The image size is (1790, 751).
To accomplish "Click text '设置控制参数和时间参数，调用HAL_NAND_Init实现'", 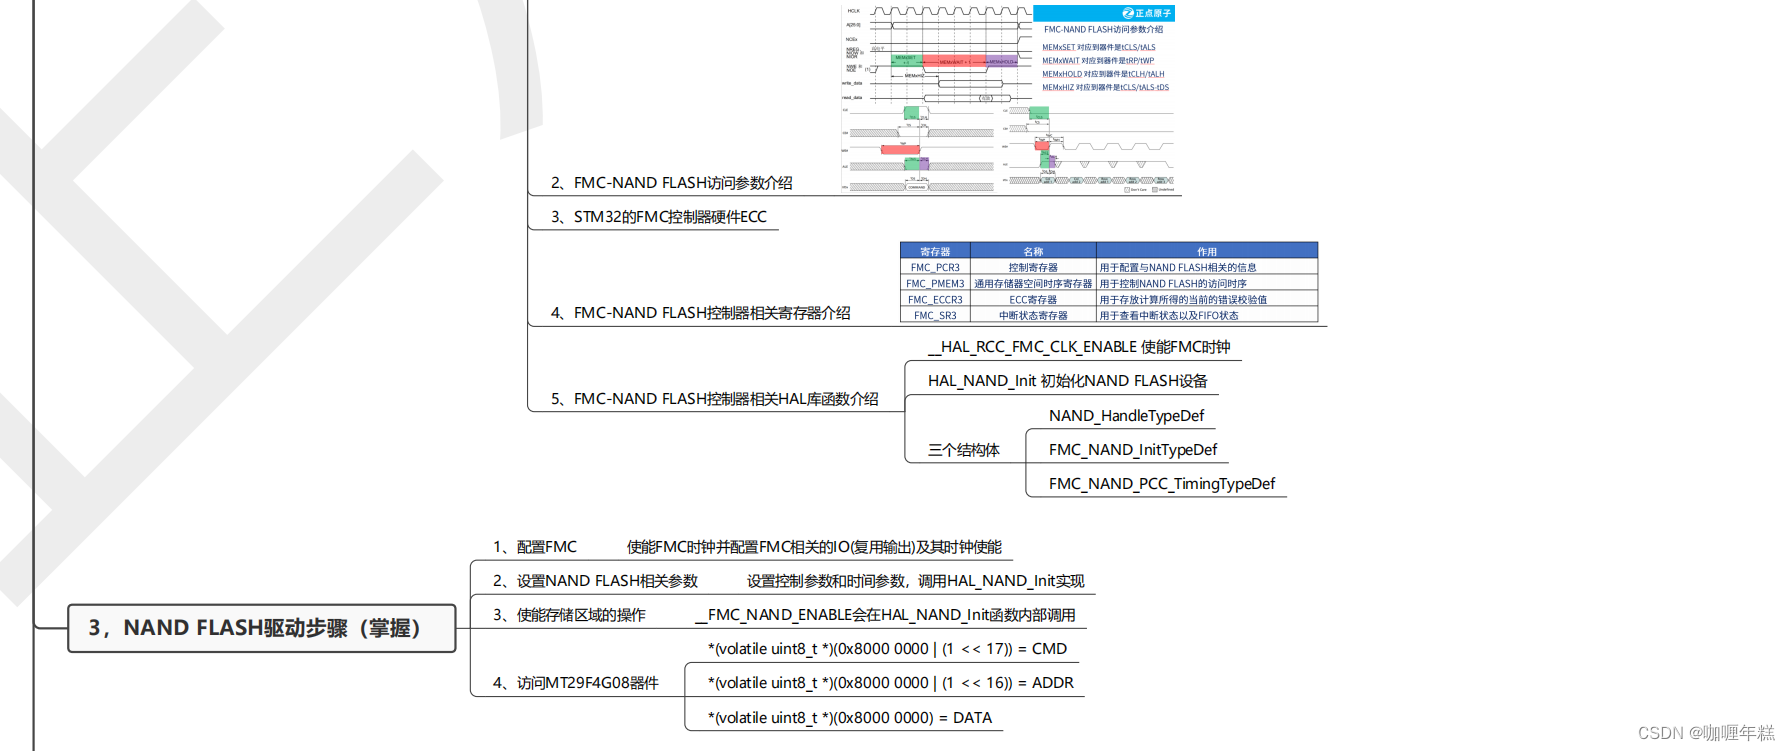I will pyautogui.click(x=915, y=581).
